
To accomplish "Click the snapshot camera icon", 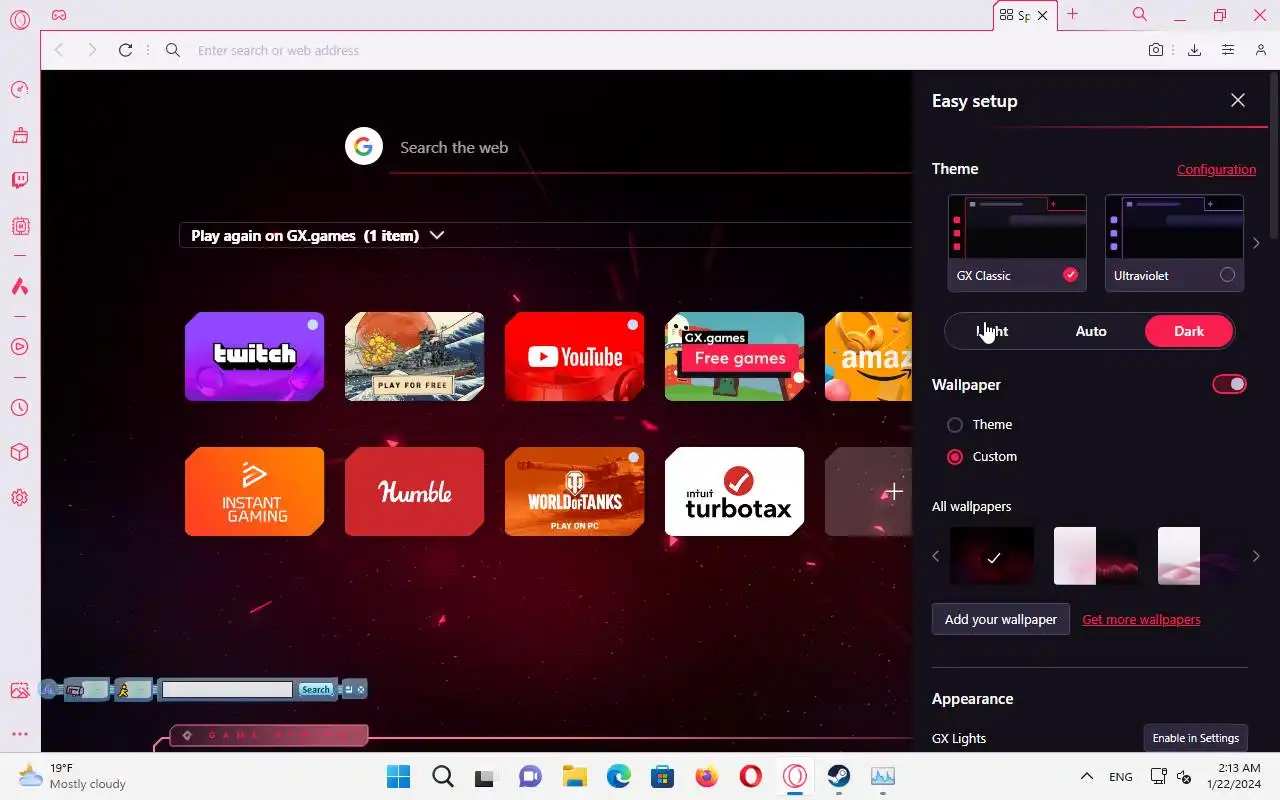I will point(1156,50).
